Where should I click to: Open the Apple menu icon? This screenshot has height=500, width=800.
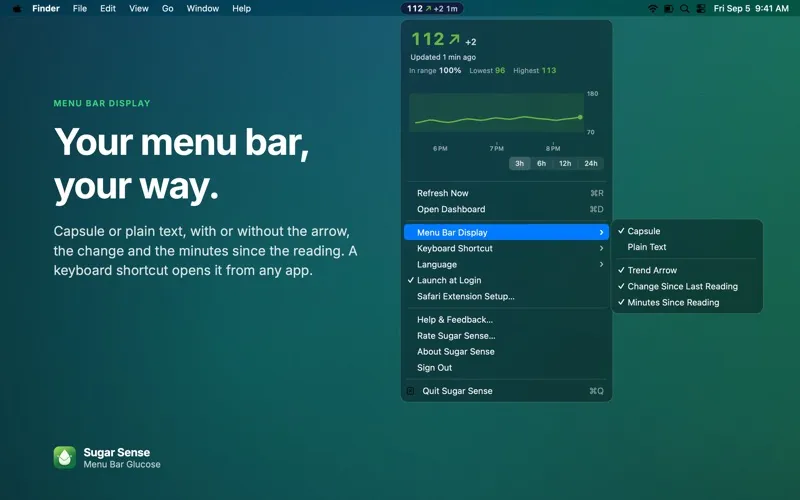click(x=17, y=9)
